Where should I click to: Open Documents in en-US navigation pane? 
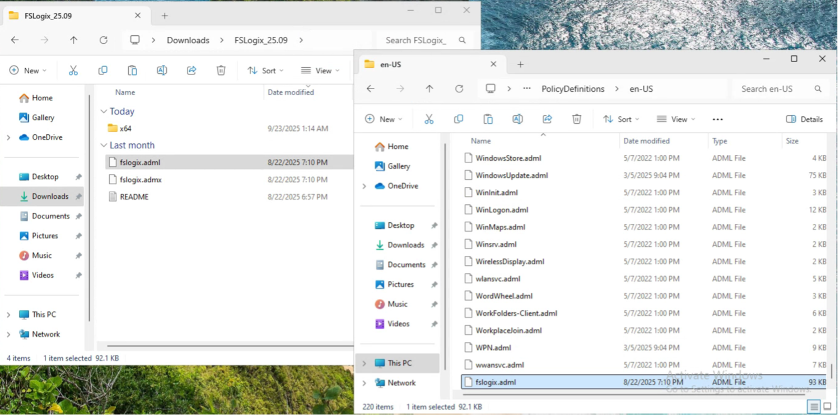(x=406, y=265)
